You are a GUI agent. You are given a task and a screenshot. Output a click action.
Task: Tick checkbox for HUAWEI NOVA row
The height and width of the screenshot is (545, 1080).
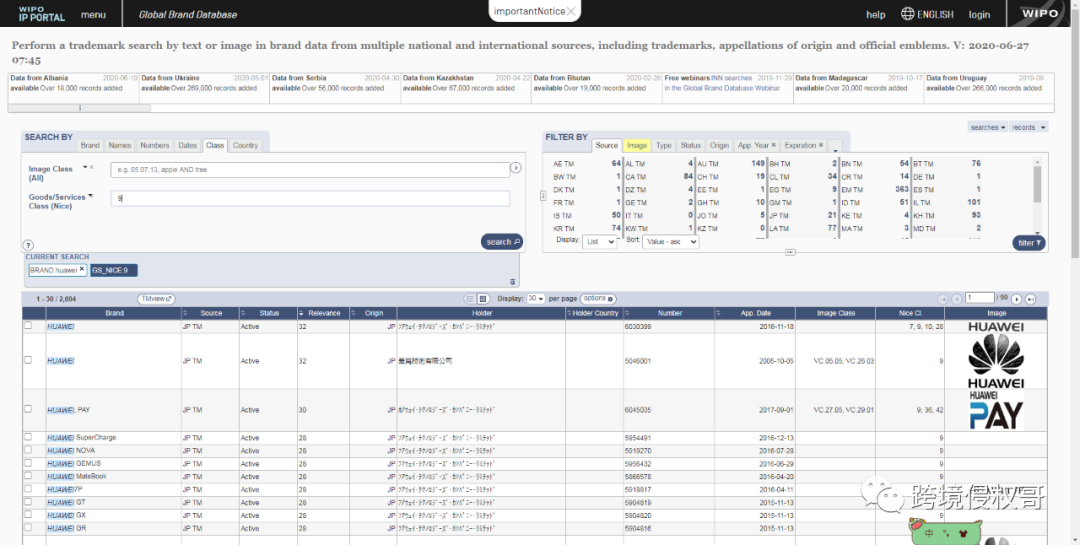28,449
